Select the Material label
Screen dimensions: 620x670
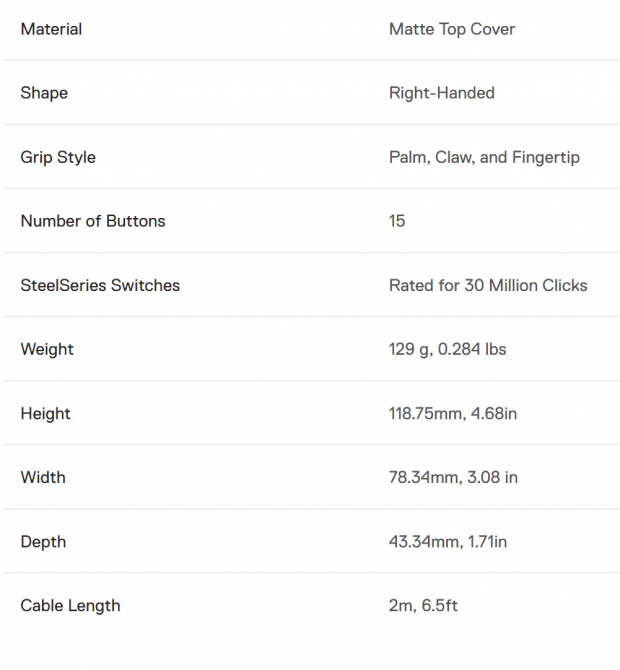click(51, 29)
